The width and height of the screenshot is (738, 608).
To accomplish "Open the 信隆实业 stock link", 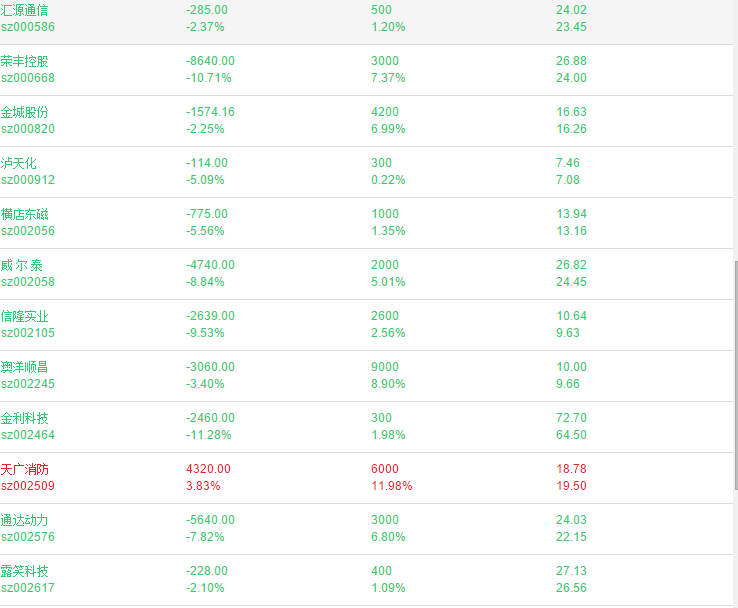I will 24,316.
